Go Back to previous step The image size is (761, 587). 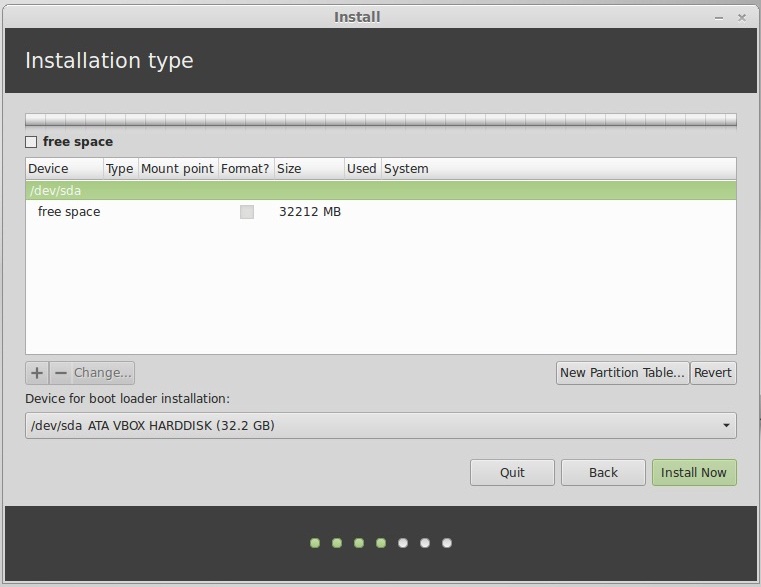click(603, 472)
